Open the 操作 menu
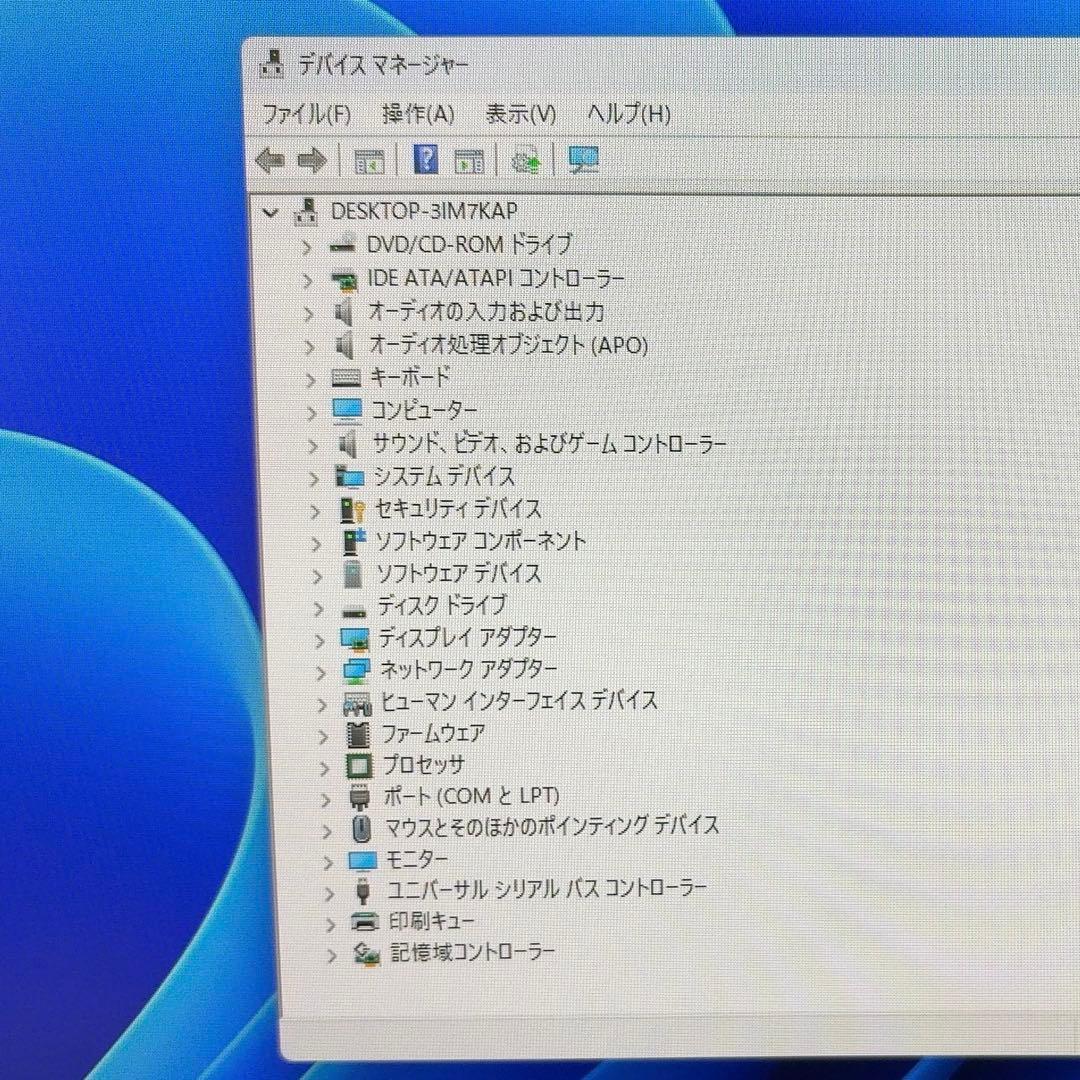 [418, 115]
